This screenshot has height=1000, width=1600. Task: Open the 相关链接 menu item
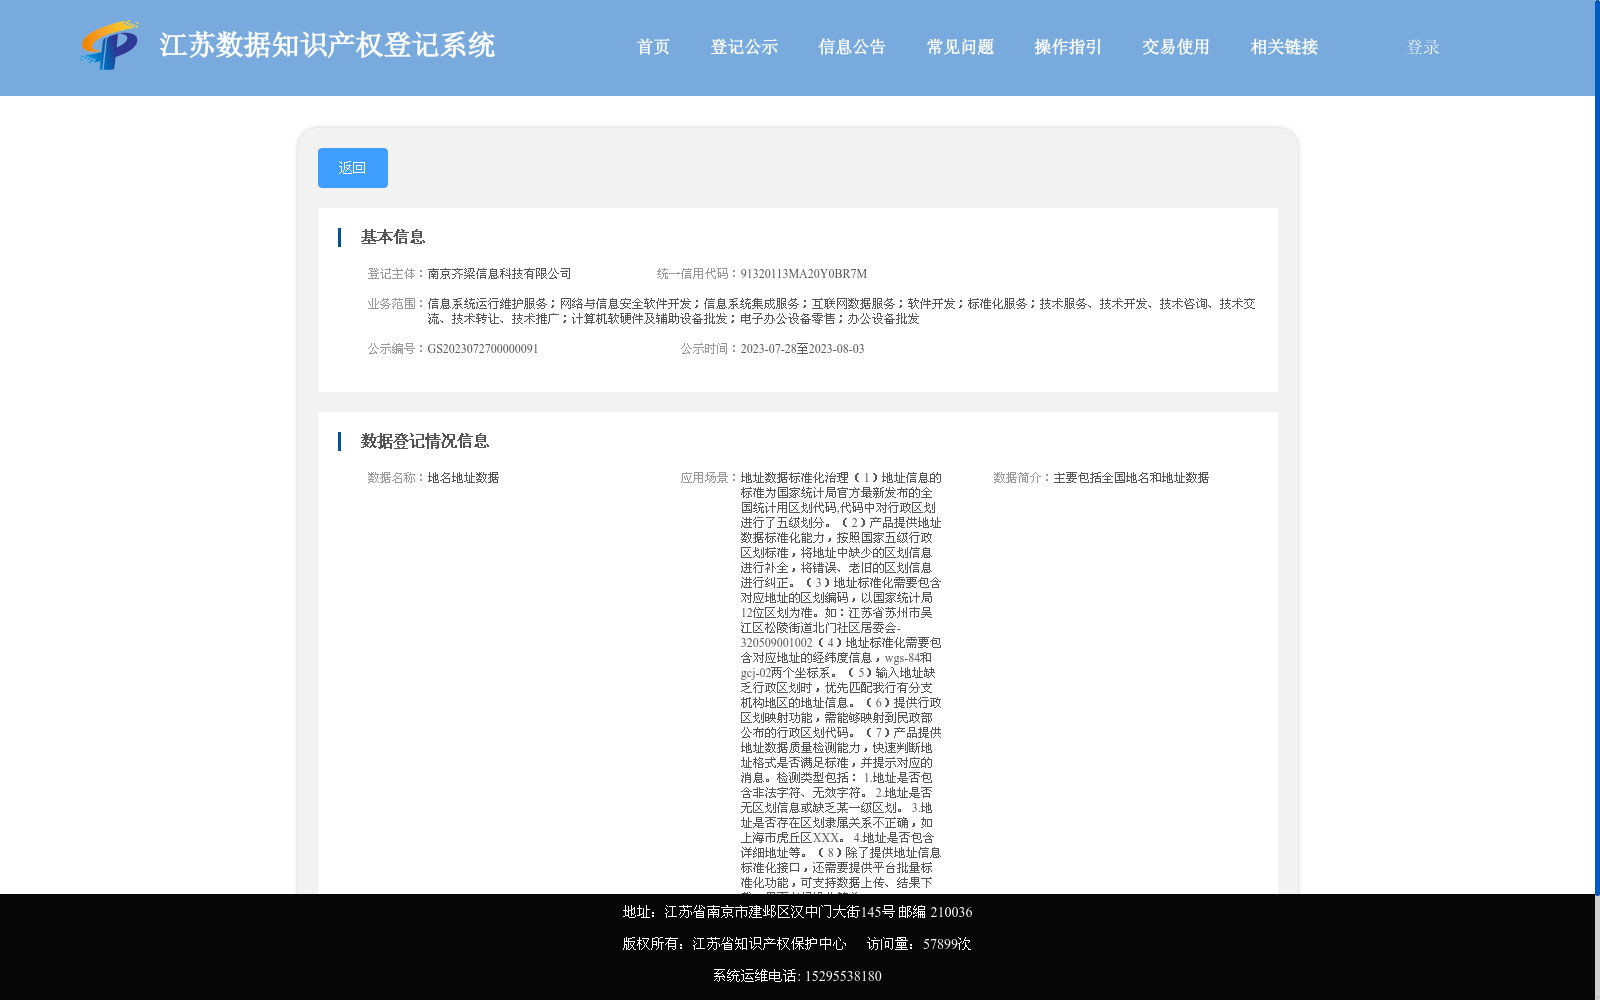pyautogui.click(x=1284, y=47)
